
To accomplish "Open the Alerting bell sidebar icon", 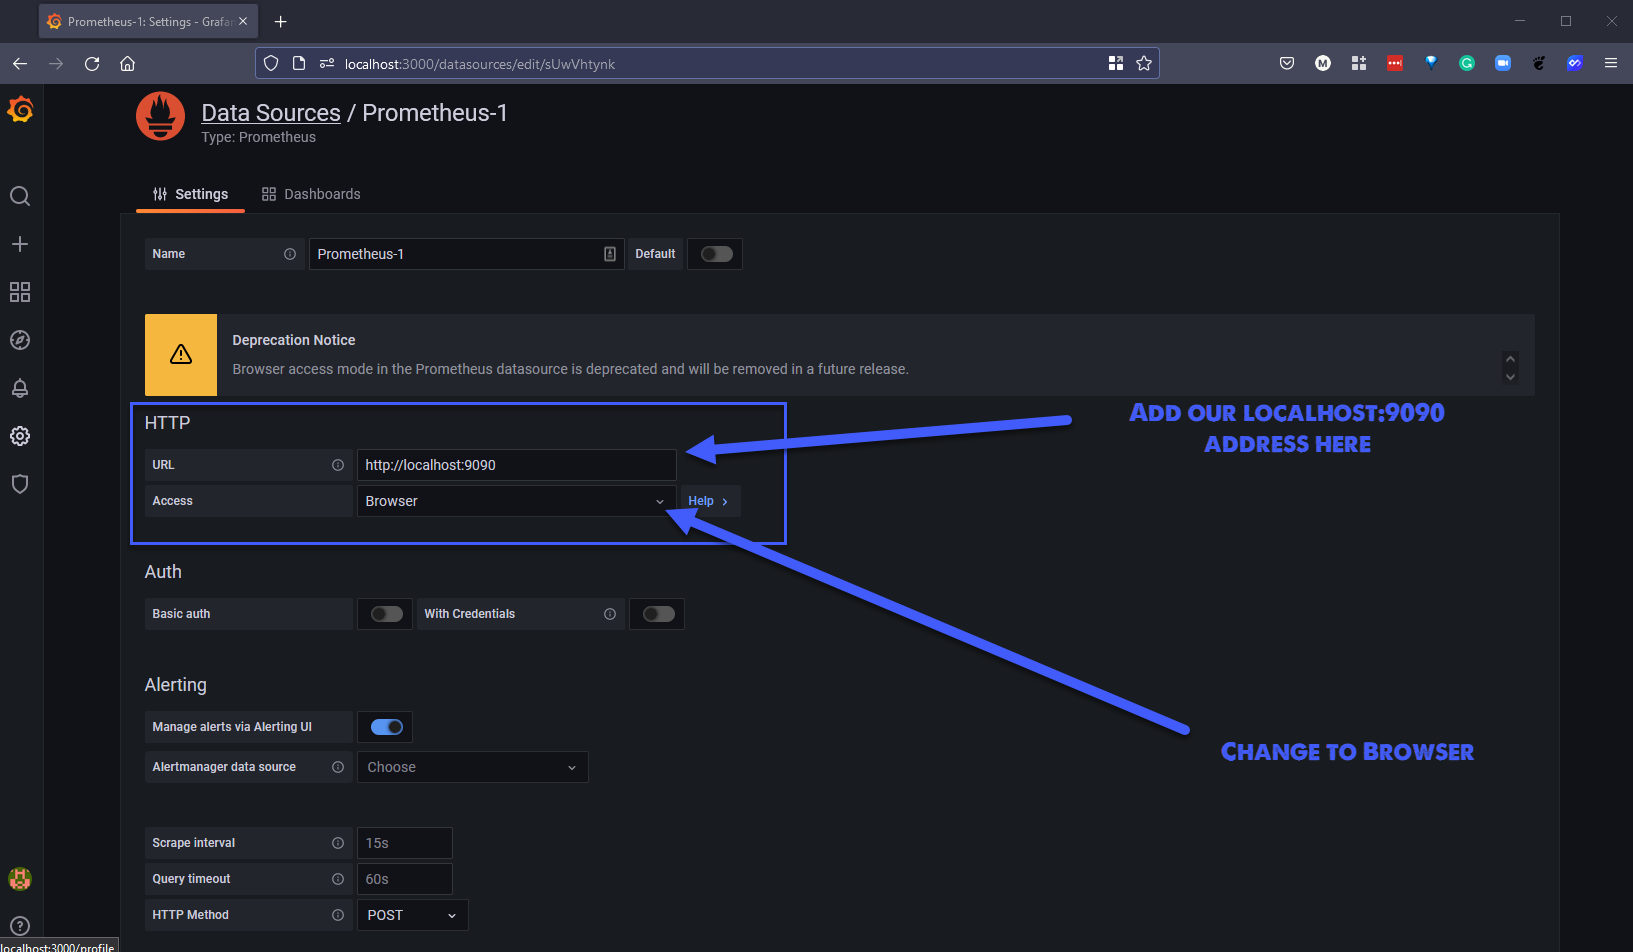I will tap(20, 388).
